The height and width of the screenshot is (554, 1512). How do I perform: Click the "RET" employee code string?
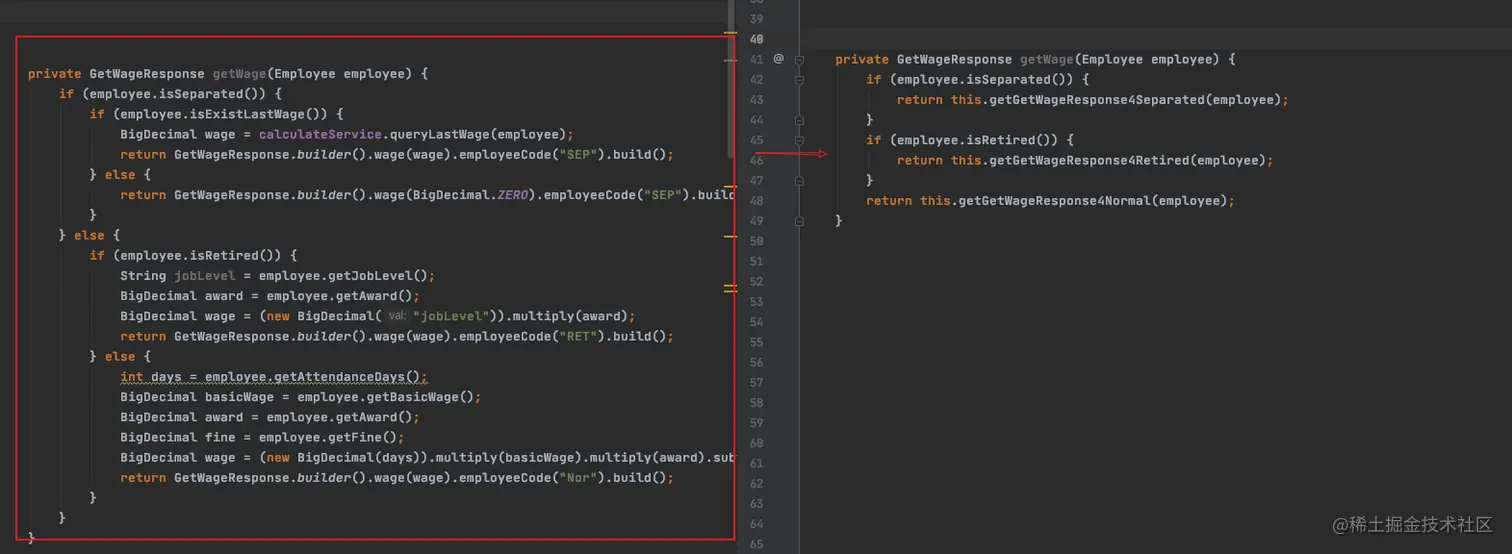pos(578,336)
